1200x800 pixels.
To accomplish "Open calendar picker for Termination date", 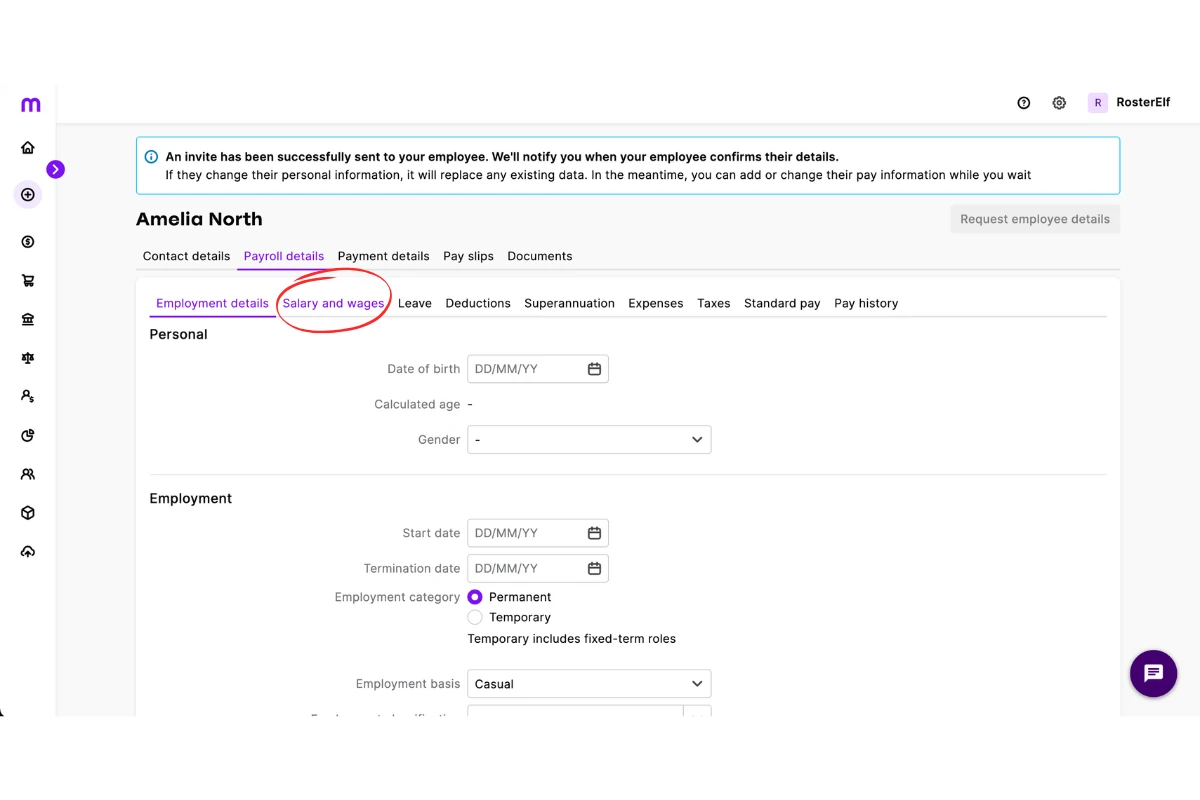I will click(x=594, y=568).
